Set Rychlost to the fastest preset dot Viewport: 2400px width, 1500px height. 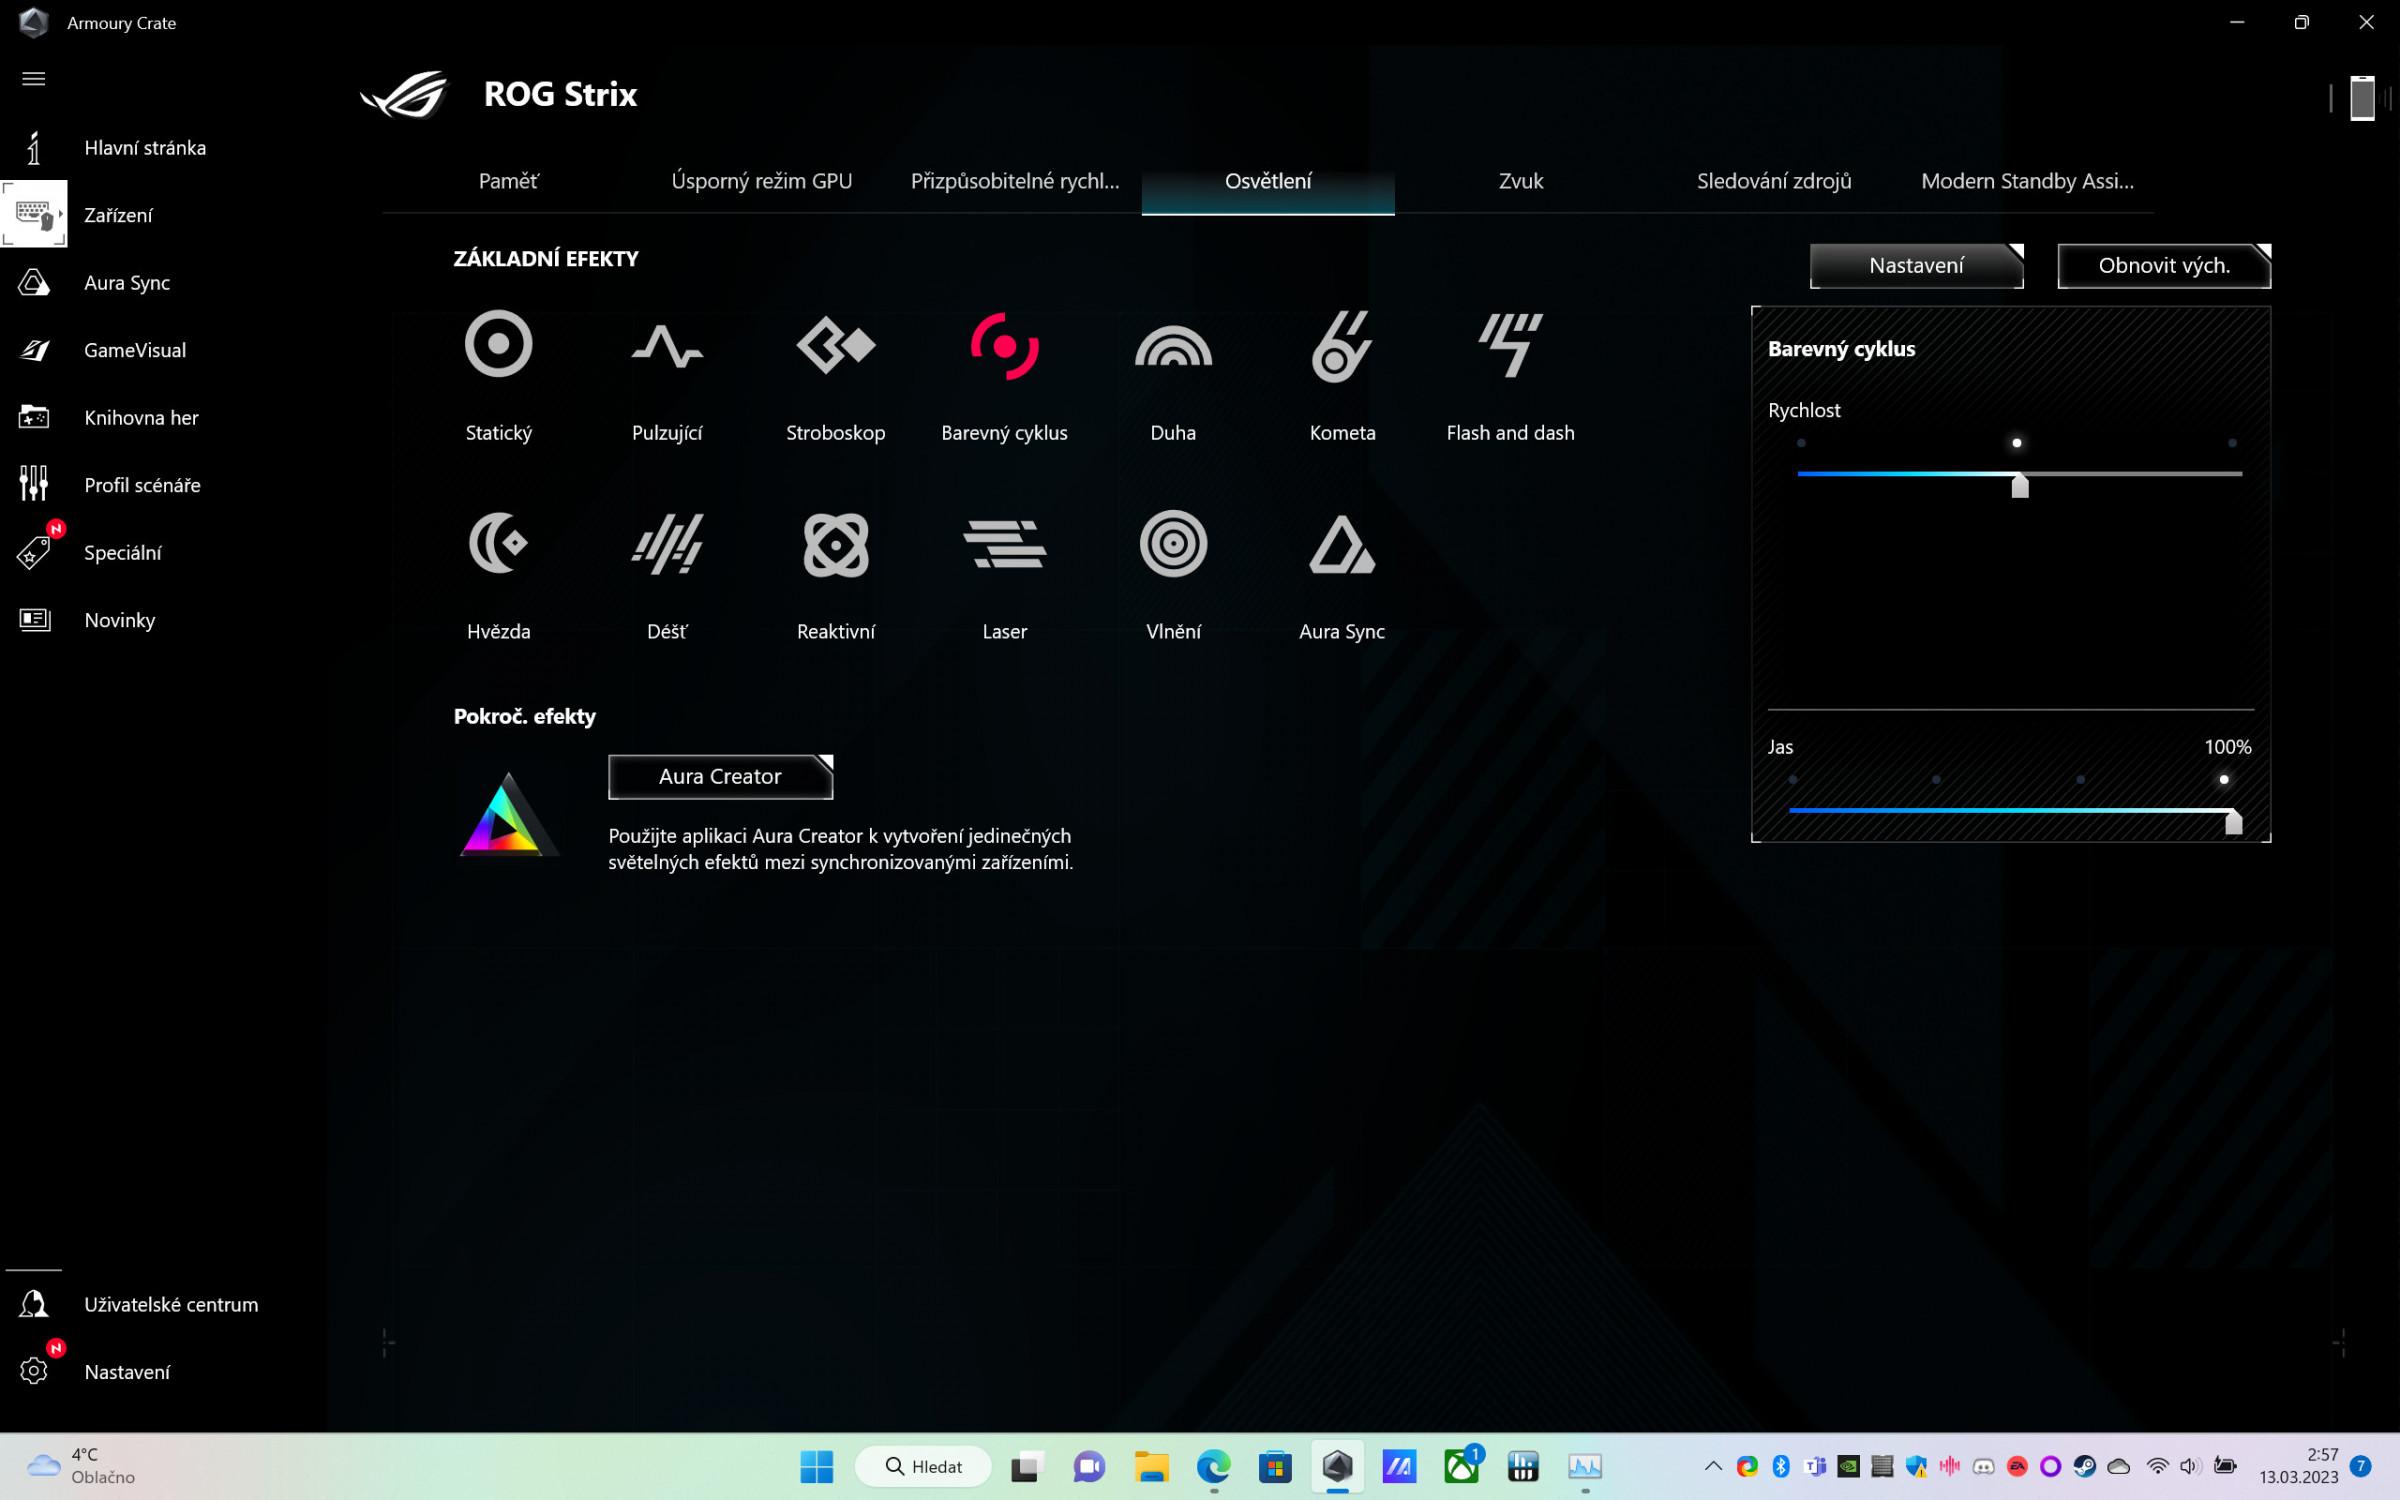pos(2232,443)
